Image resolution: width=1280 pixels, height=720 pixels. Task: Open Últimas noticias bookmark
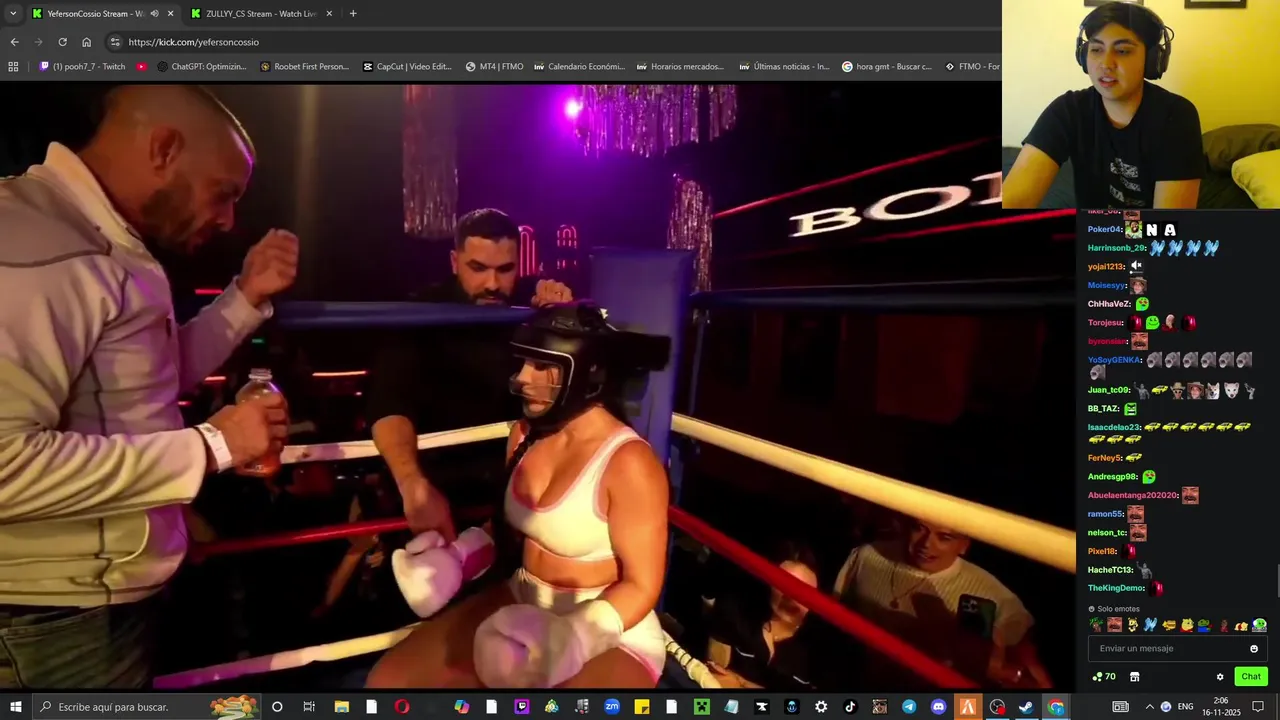(x=784, y=67)
